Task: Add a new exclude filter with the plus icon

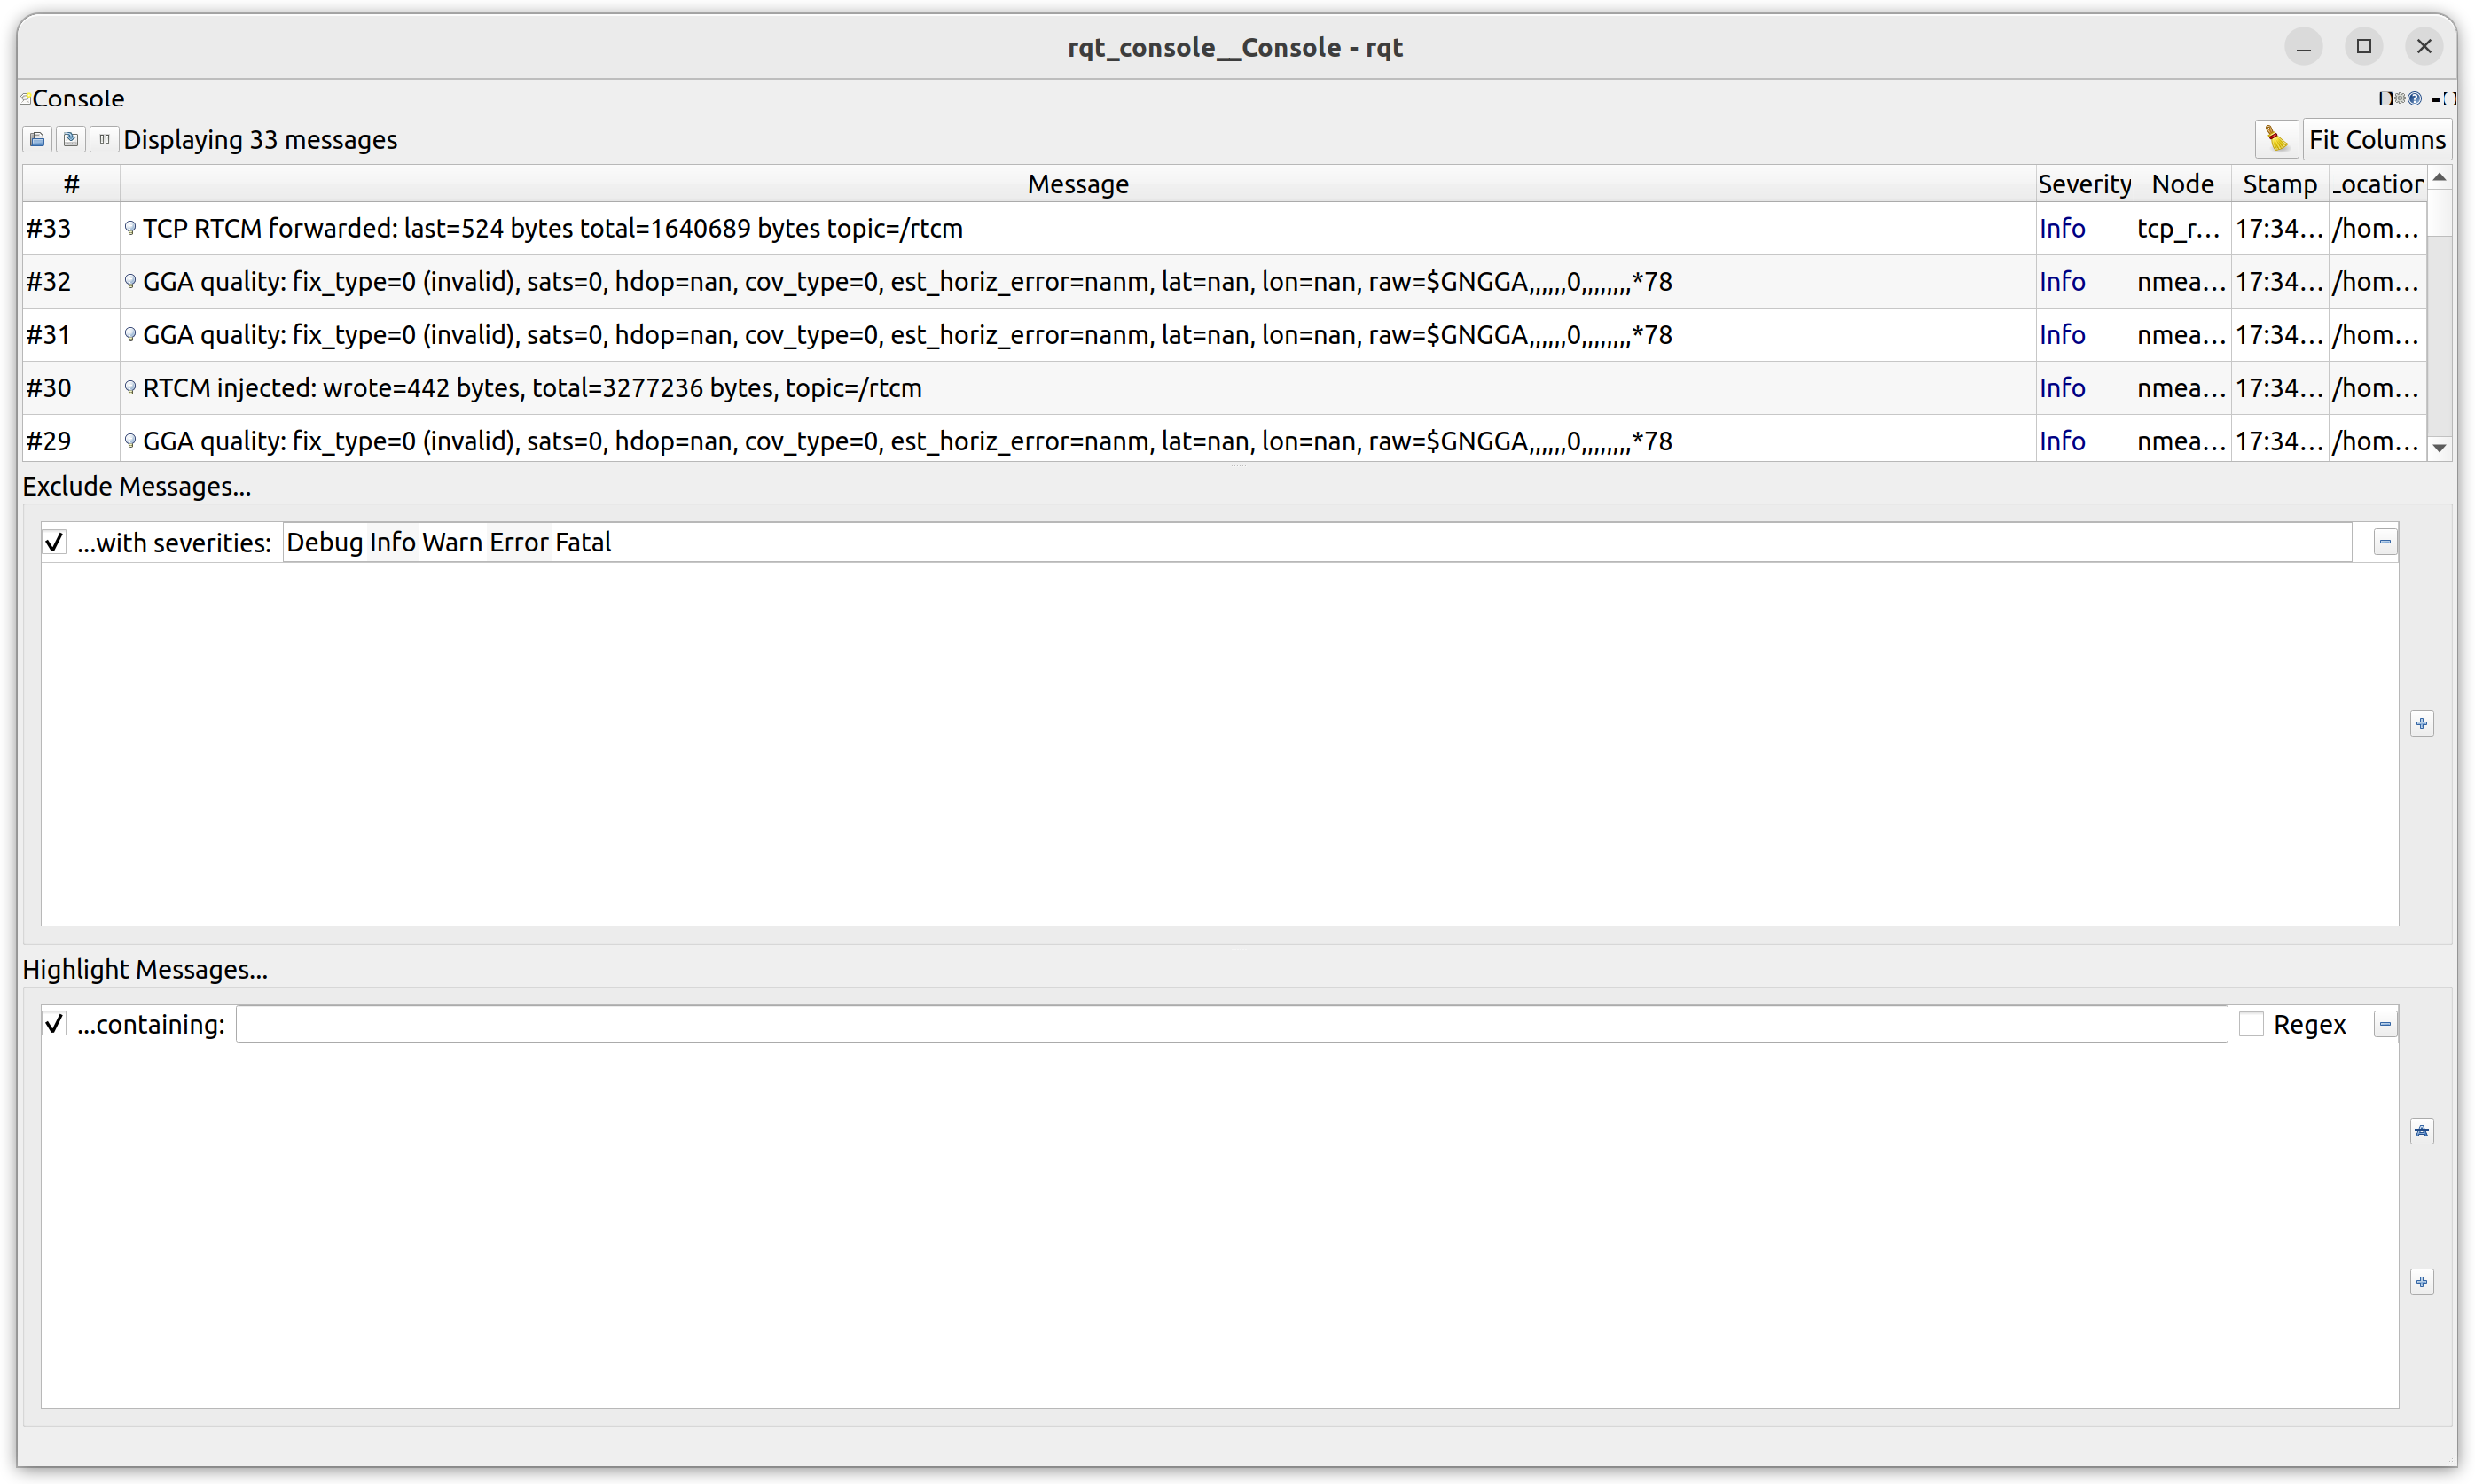Action: pyautogui.click(x=2421, y=723)
